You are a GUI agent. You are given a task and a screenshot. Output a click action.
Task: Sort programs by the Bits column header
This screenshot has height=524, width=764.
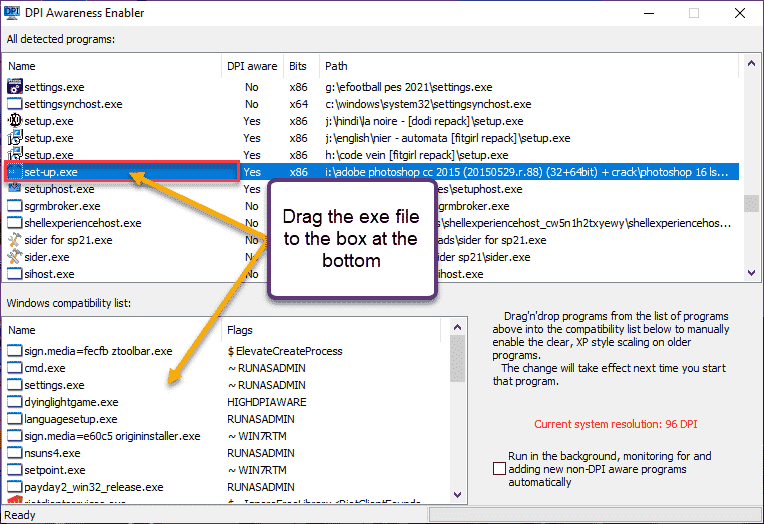301,66
